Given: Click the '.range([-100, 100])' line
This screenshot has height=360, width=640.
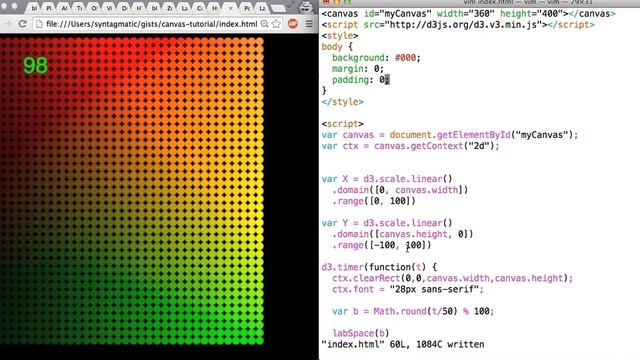Looking at the screenshot, I should click(x=381, y=245).
